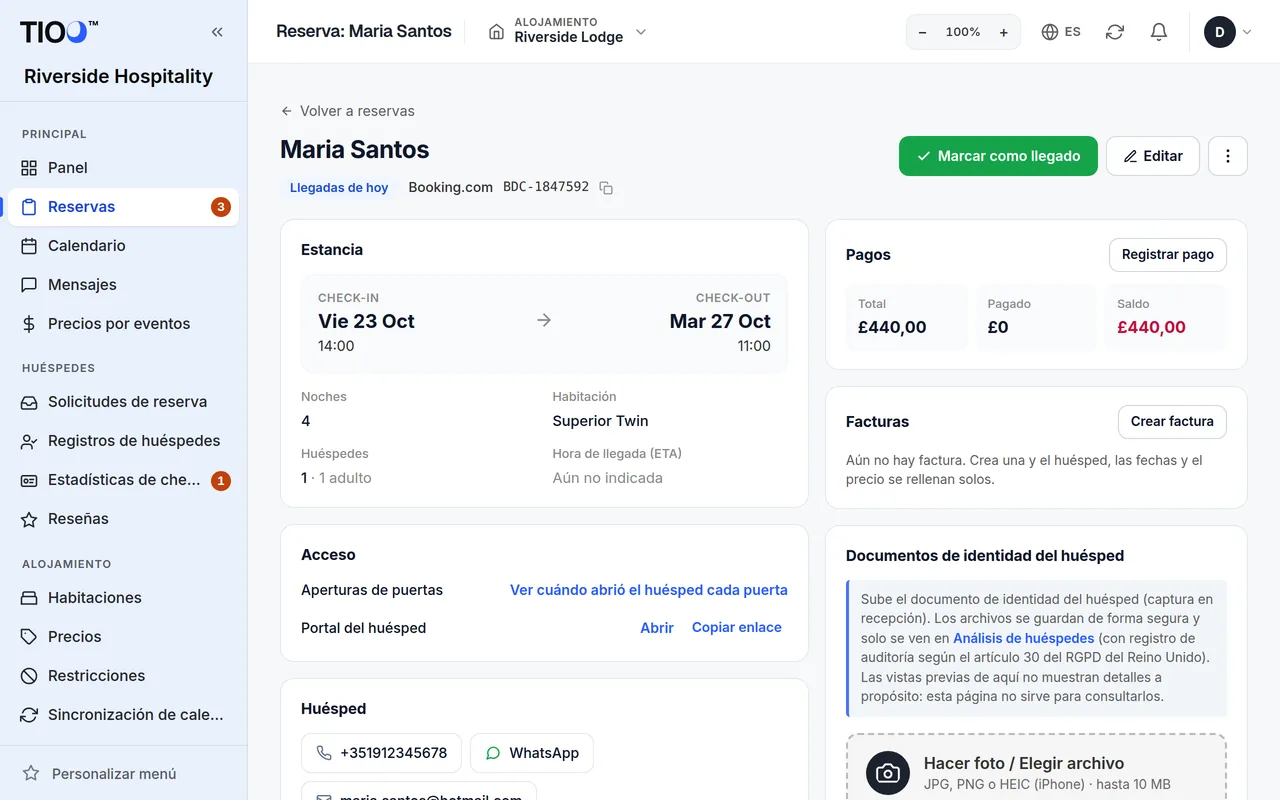Click the Editar button

coord(1153,156)
